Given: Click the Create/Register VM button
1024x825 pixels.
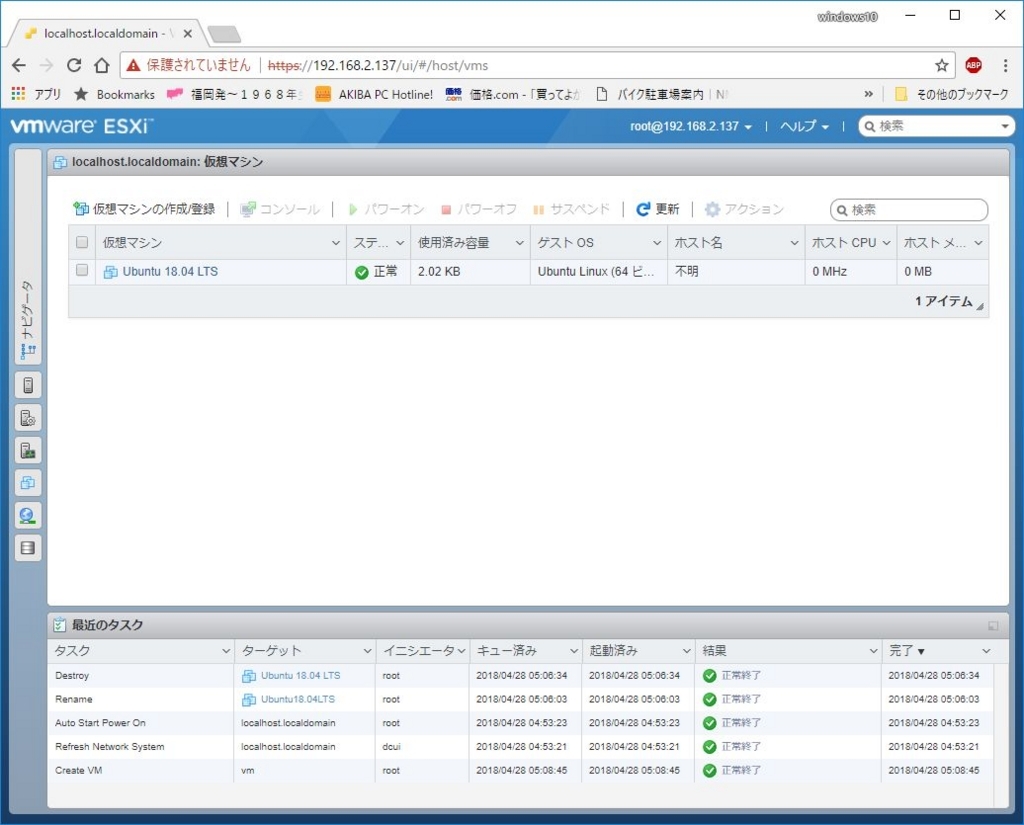Looking at the screenshot, I should coord(144,209).
